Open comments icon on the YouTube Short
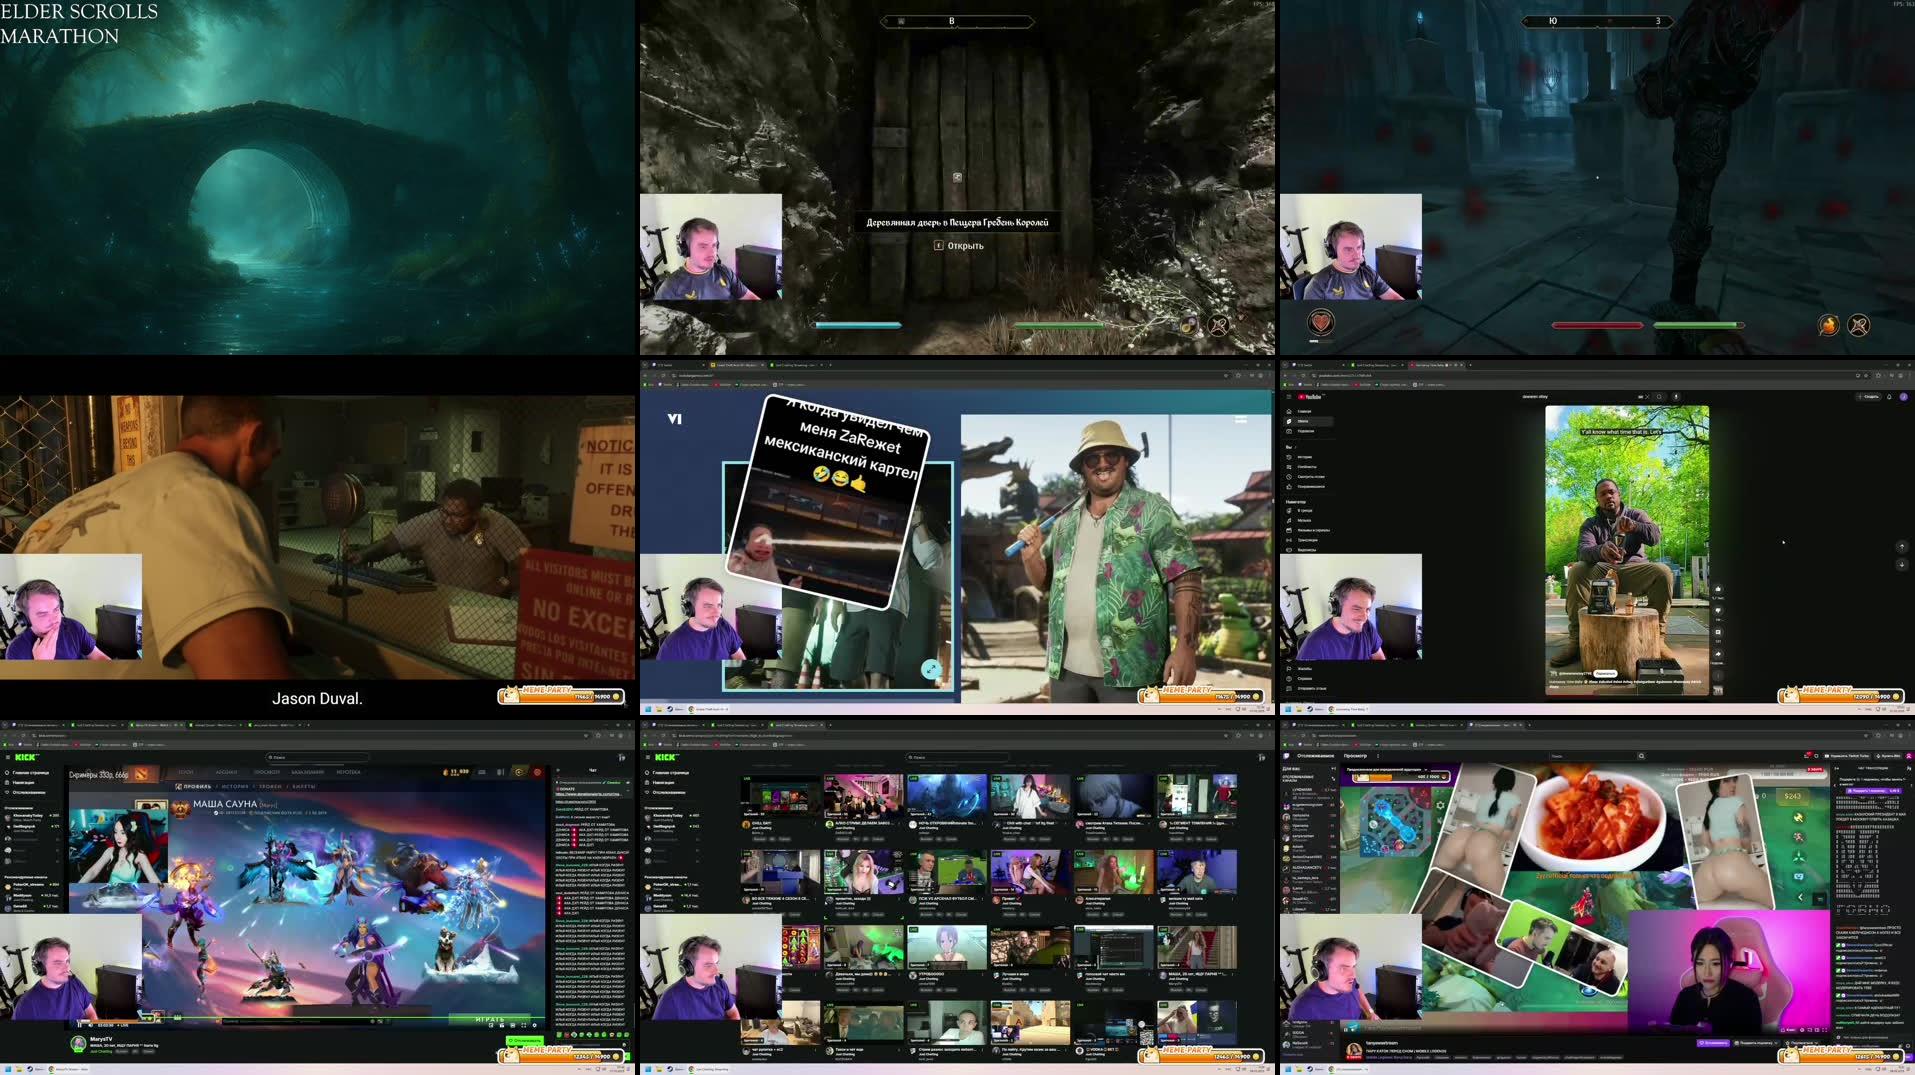This screenshot has width=1915, height=1075. 1718,632
